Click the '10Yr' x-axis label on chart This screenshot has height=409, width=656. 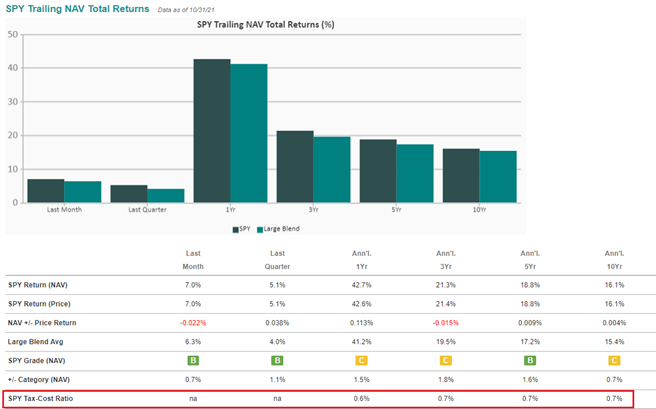click(x=479, y=210)
